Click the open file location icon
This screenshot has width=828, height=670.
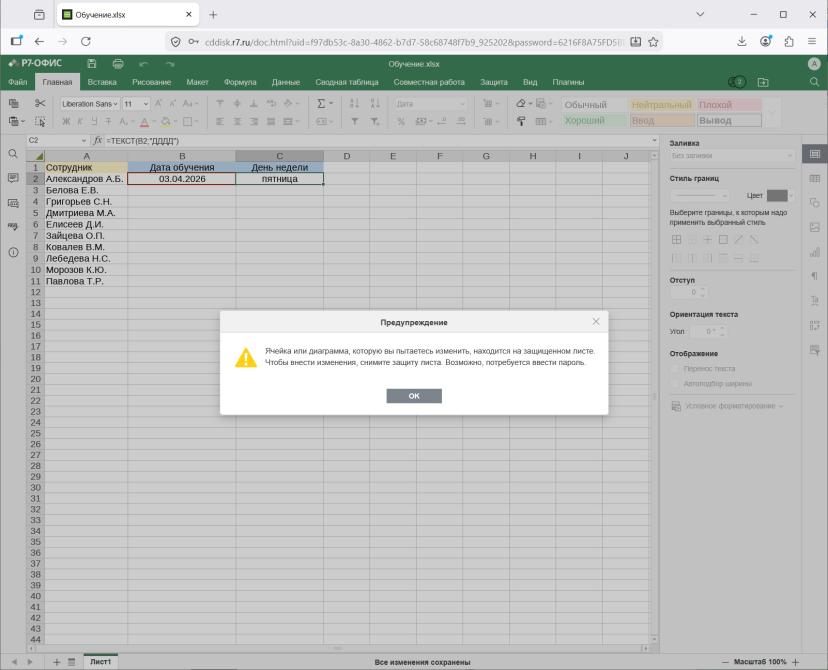pyautogui.click(x=763, y=82)
